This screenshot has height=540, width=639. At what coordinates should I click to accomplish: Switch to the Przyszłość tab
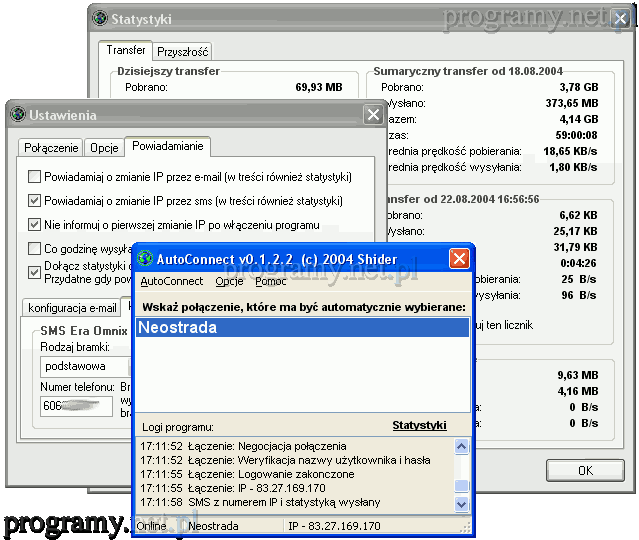183,51
